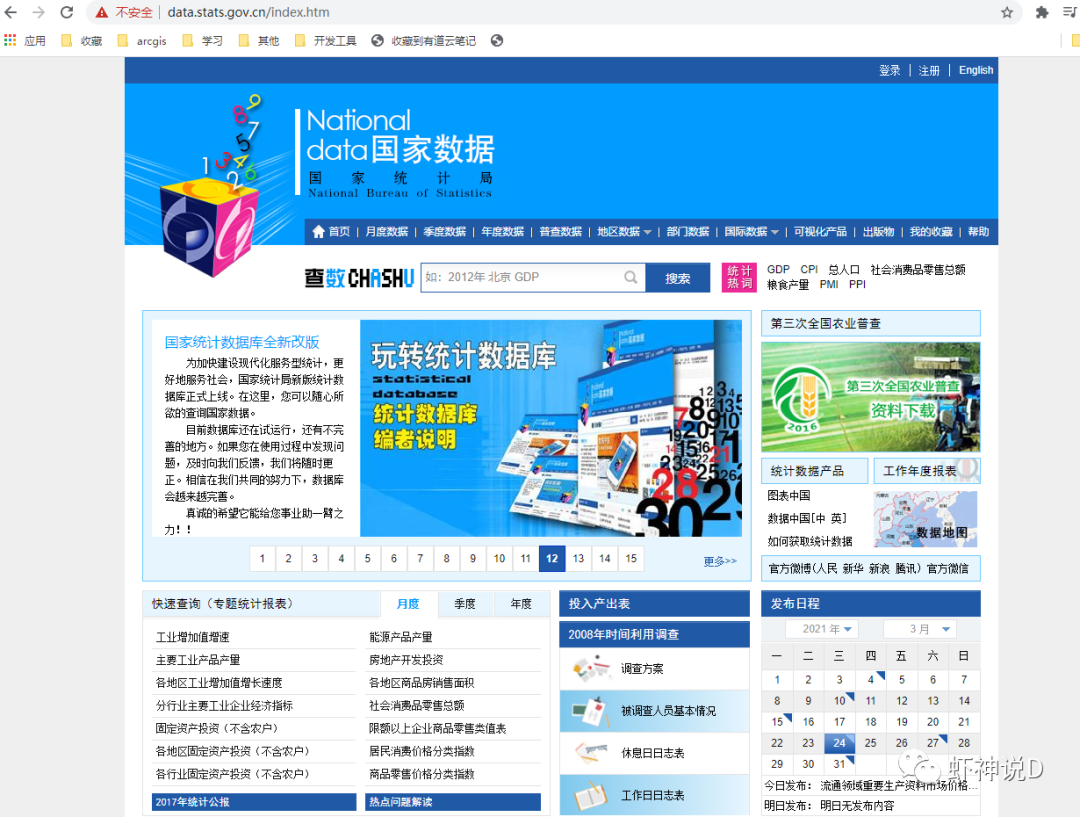
Task: Click the PMI hot word link
Action: (829, 285)
